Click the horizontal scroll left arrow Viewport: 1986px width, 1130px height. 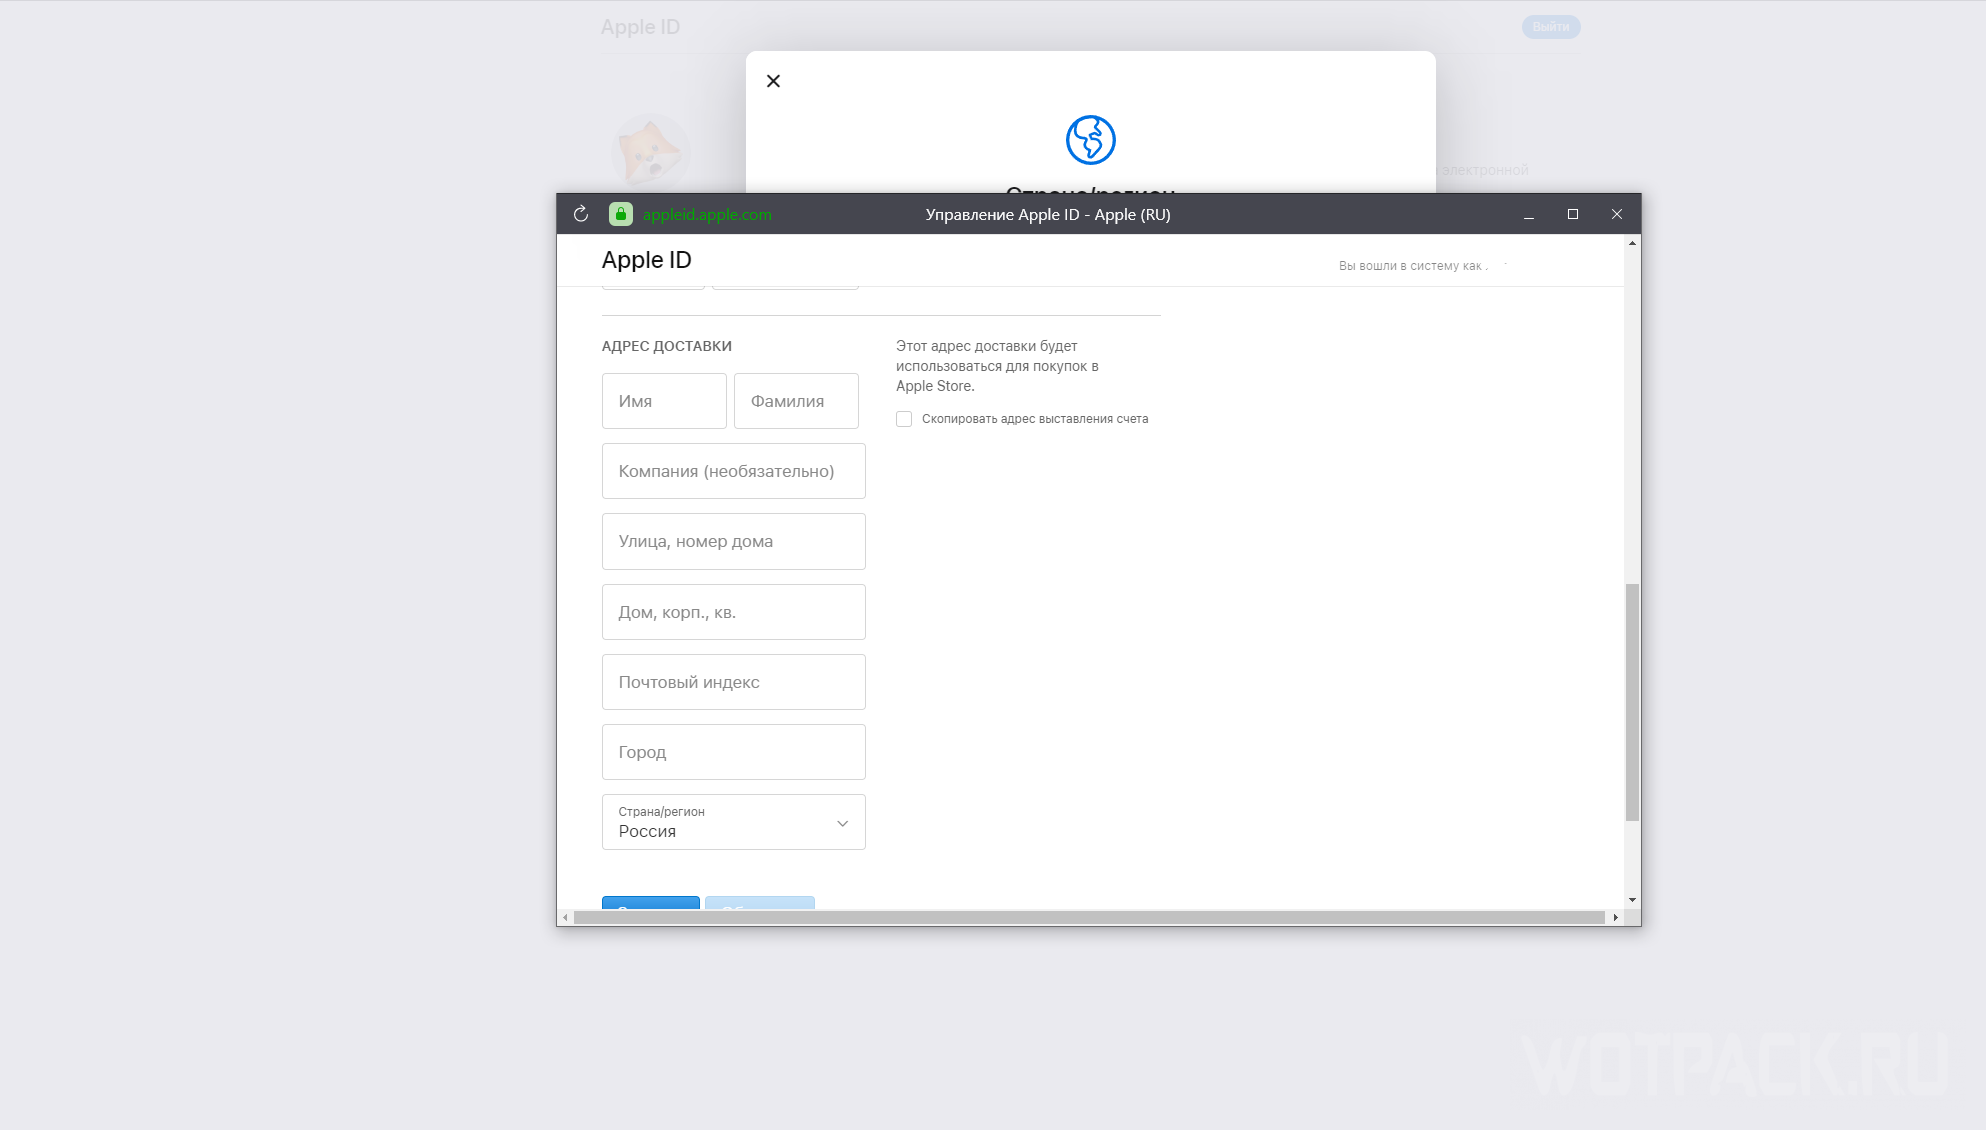pos(566,917)
